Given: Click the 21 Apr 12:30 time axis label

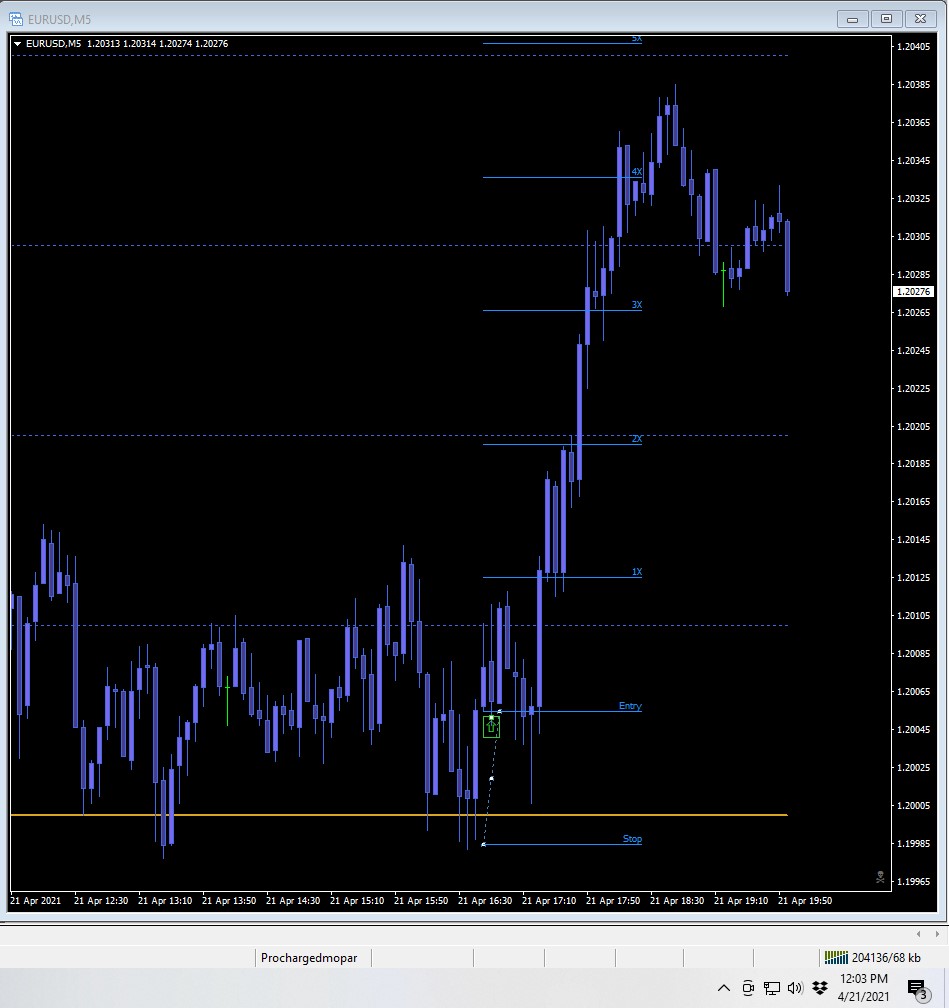Looking at the screenshot, I should click(101, 901).
